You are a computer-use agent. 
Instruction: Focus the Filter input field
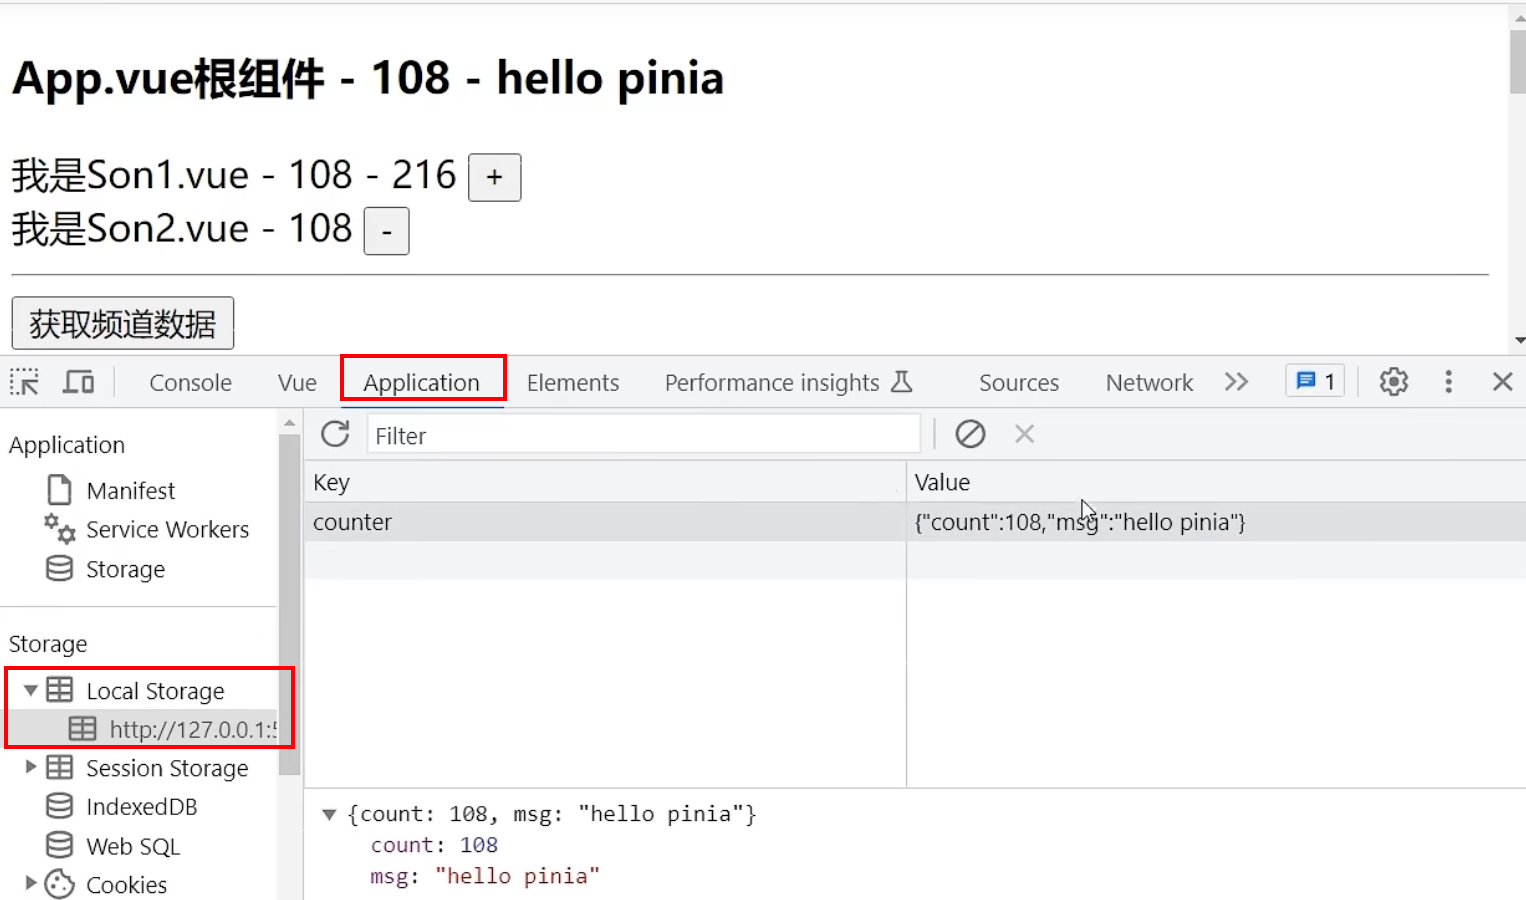[643, 435]
